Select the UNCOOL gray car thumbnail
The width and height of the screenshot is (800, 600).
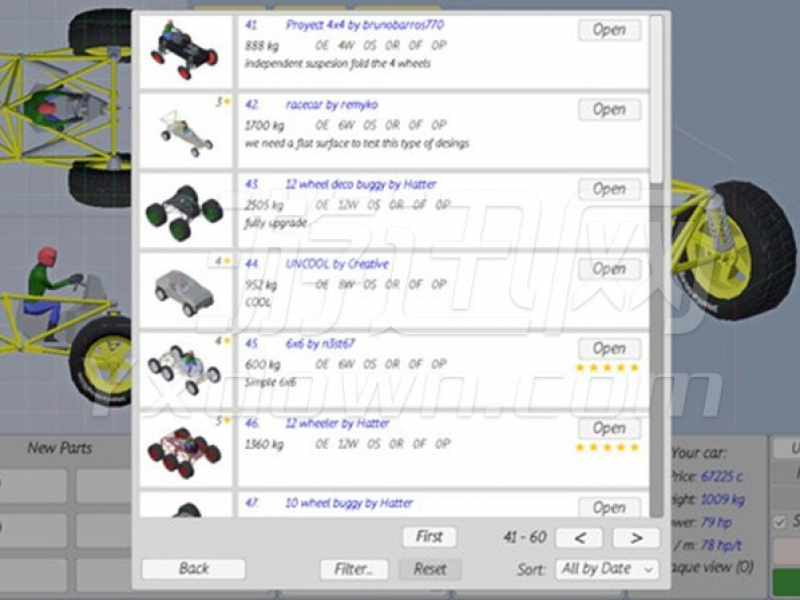pos(185,290)
